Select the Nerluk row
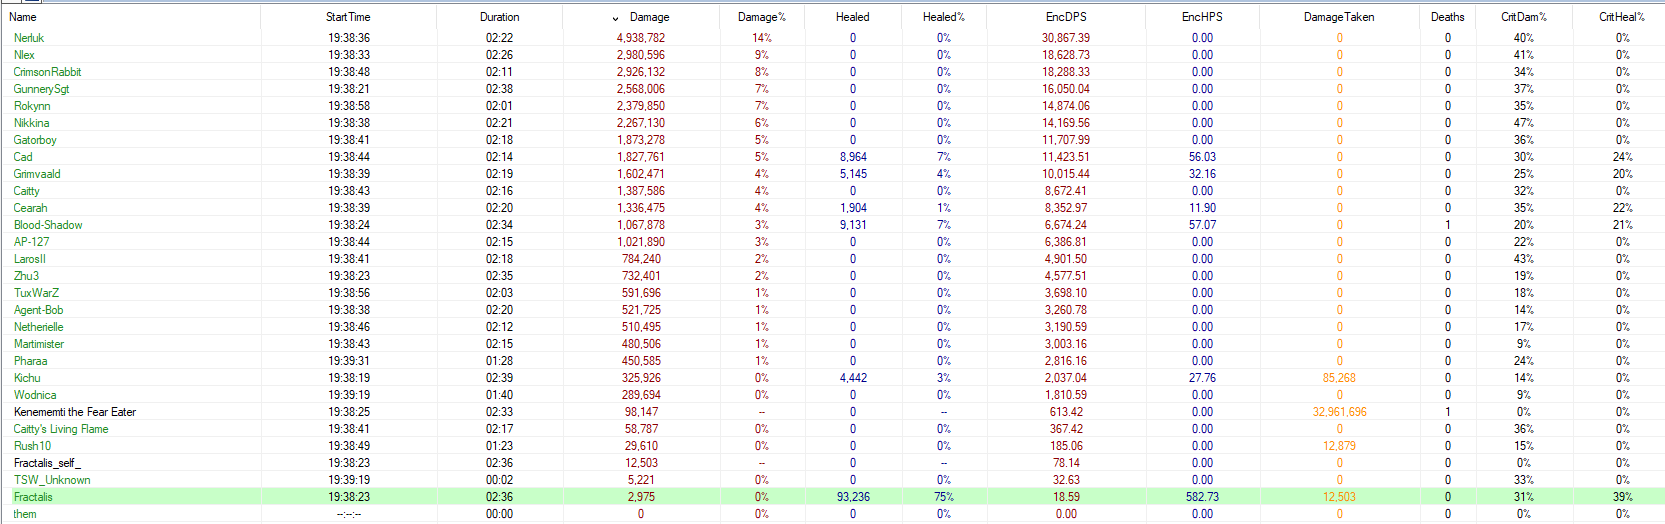This screenshot has width=1665, height=524. click(x=29, y=38)
